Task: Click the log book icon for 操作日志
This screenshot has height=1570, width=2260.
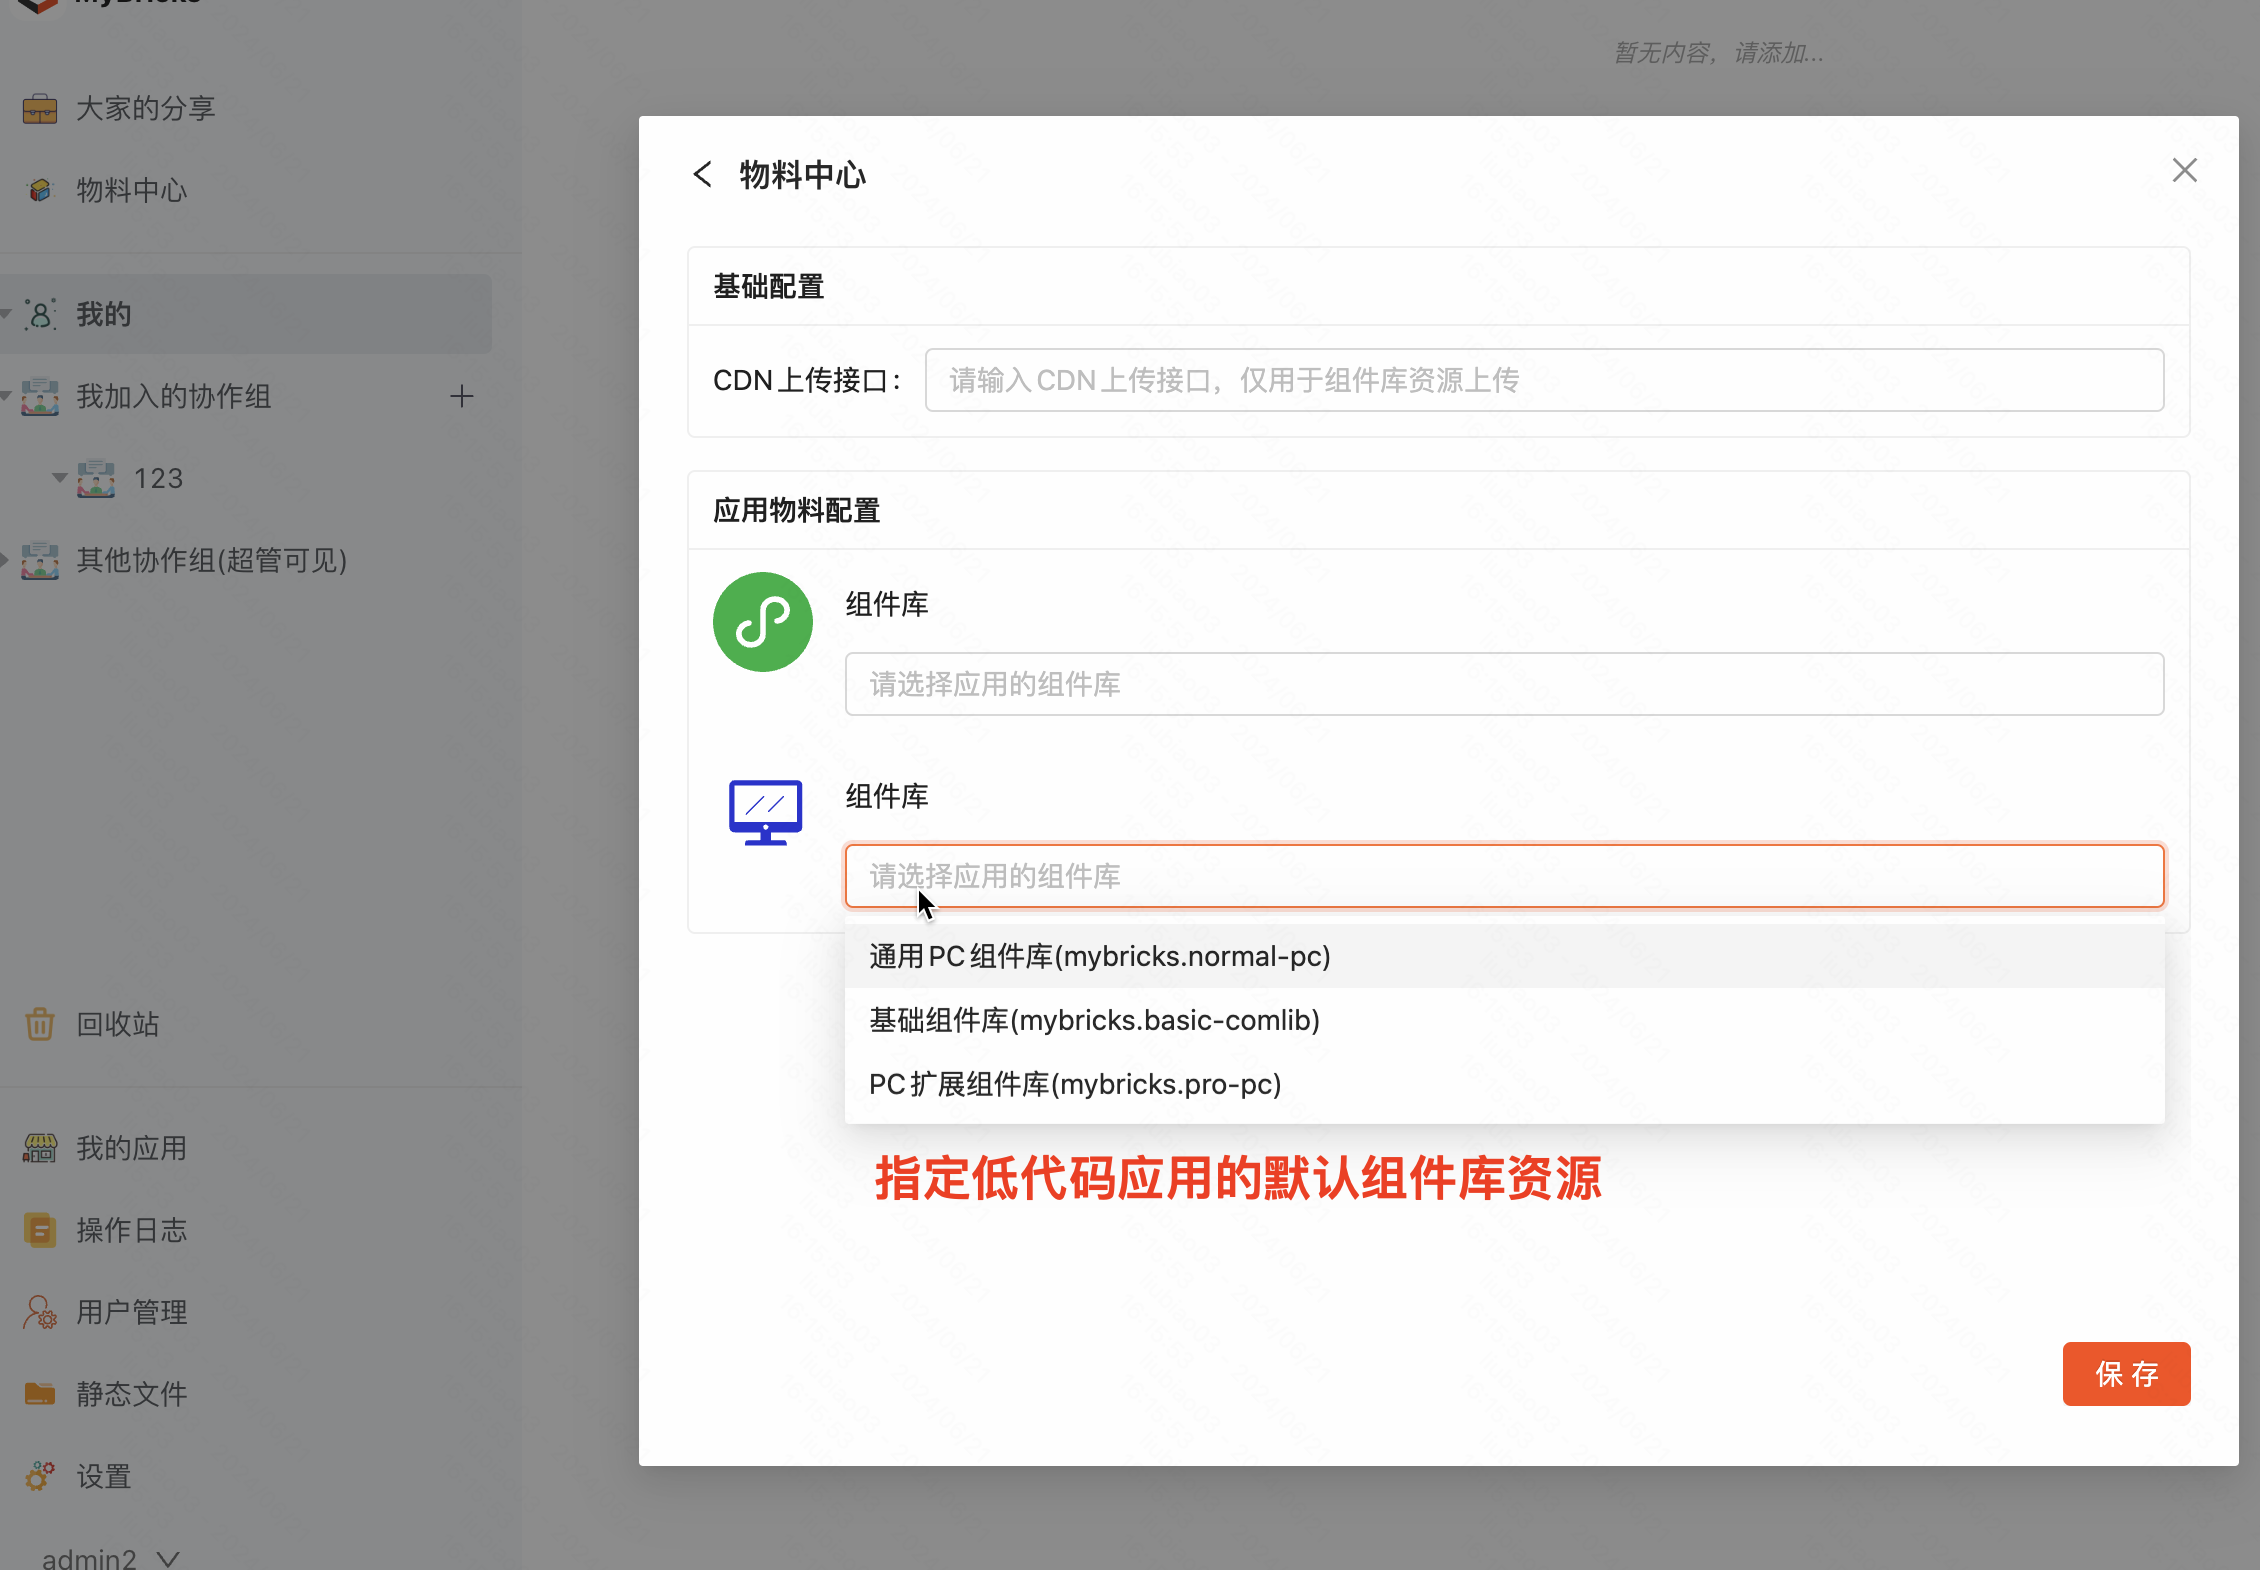Action: tap(40, 1230)
